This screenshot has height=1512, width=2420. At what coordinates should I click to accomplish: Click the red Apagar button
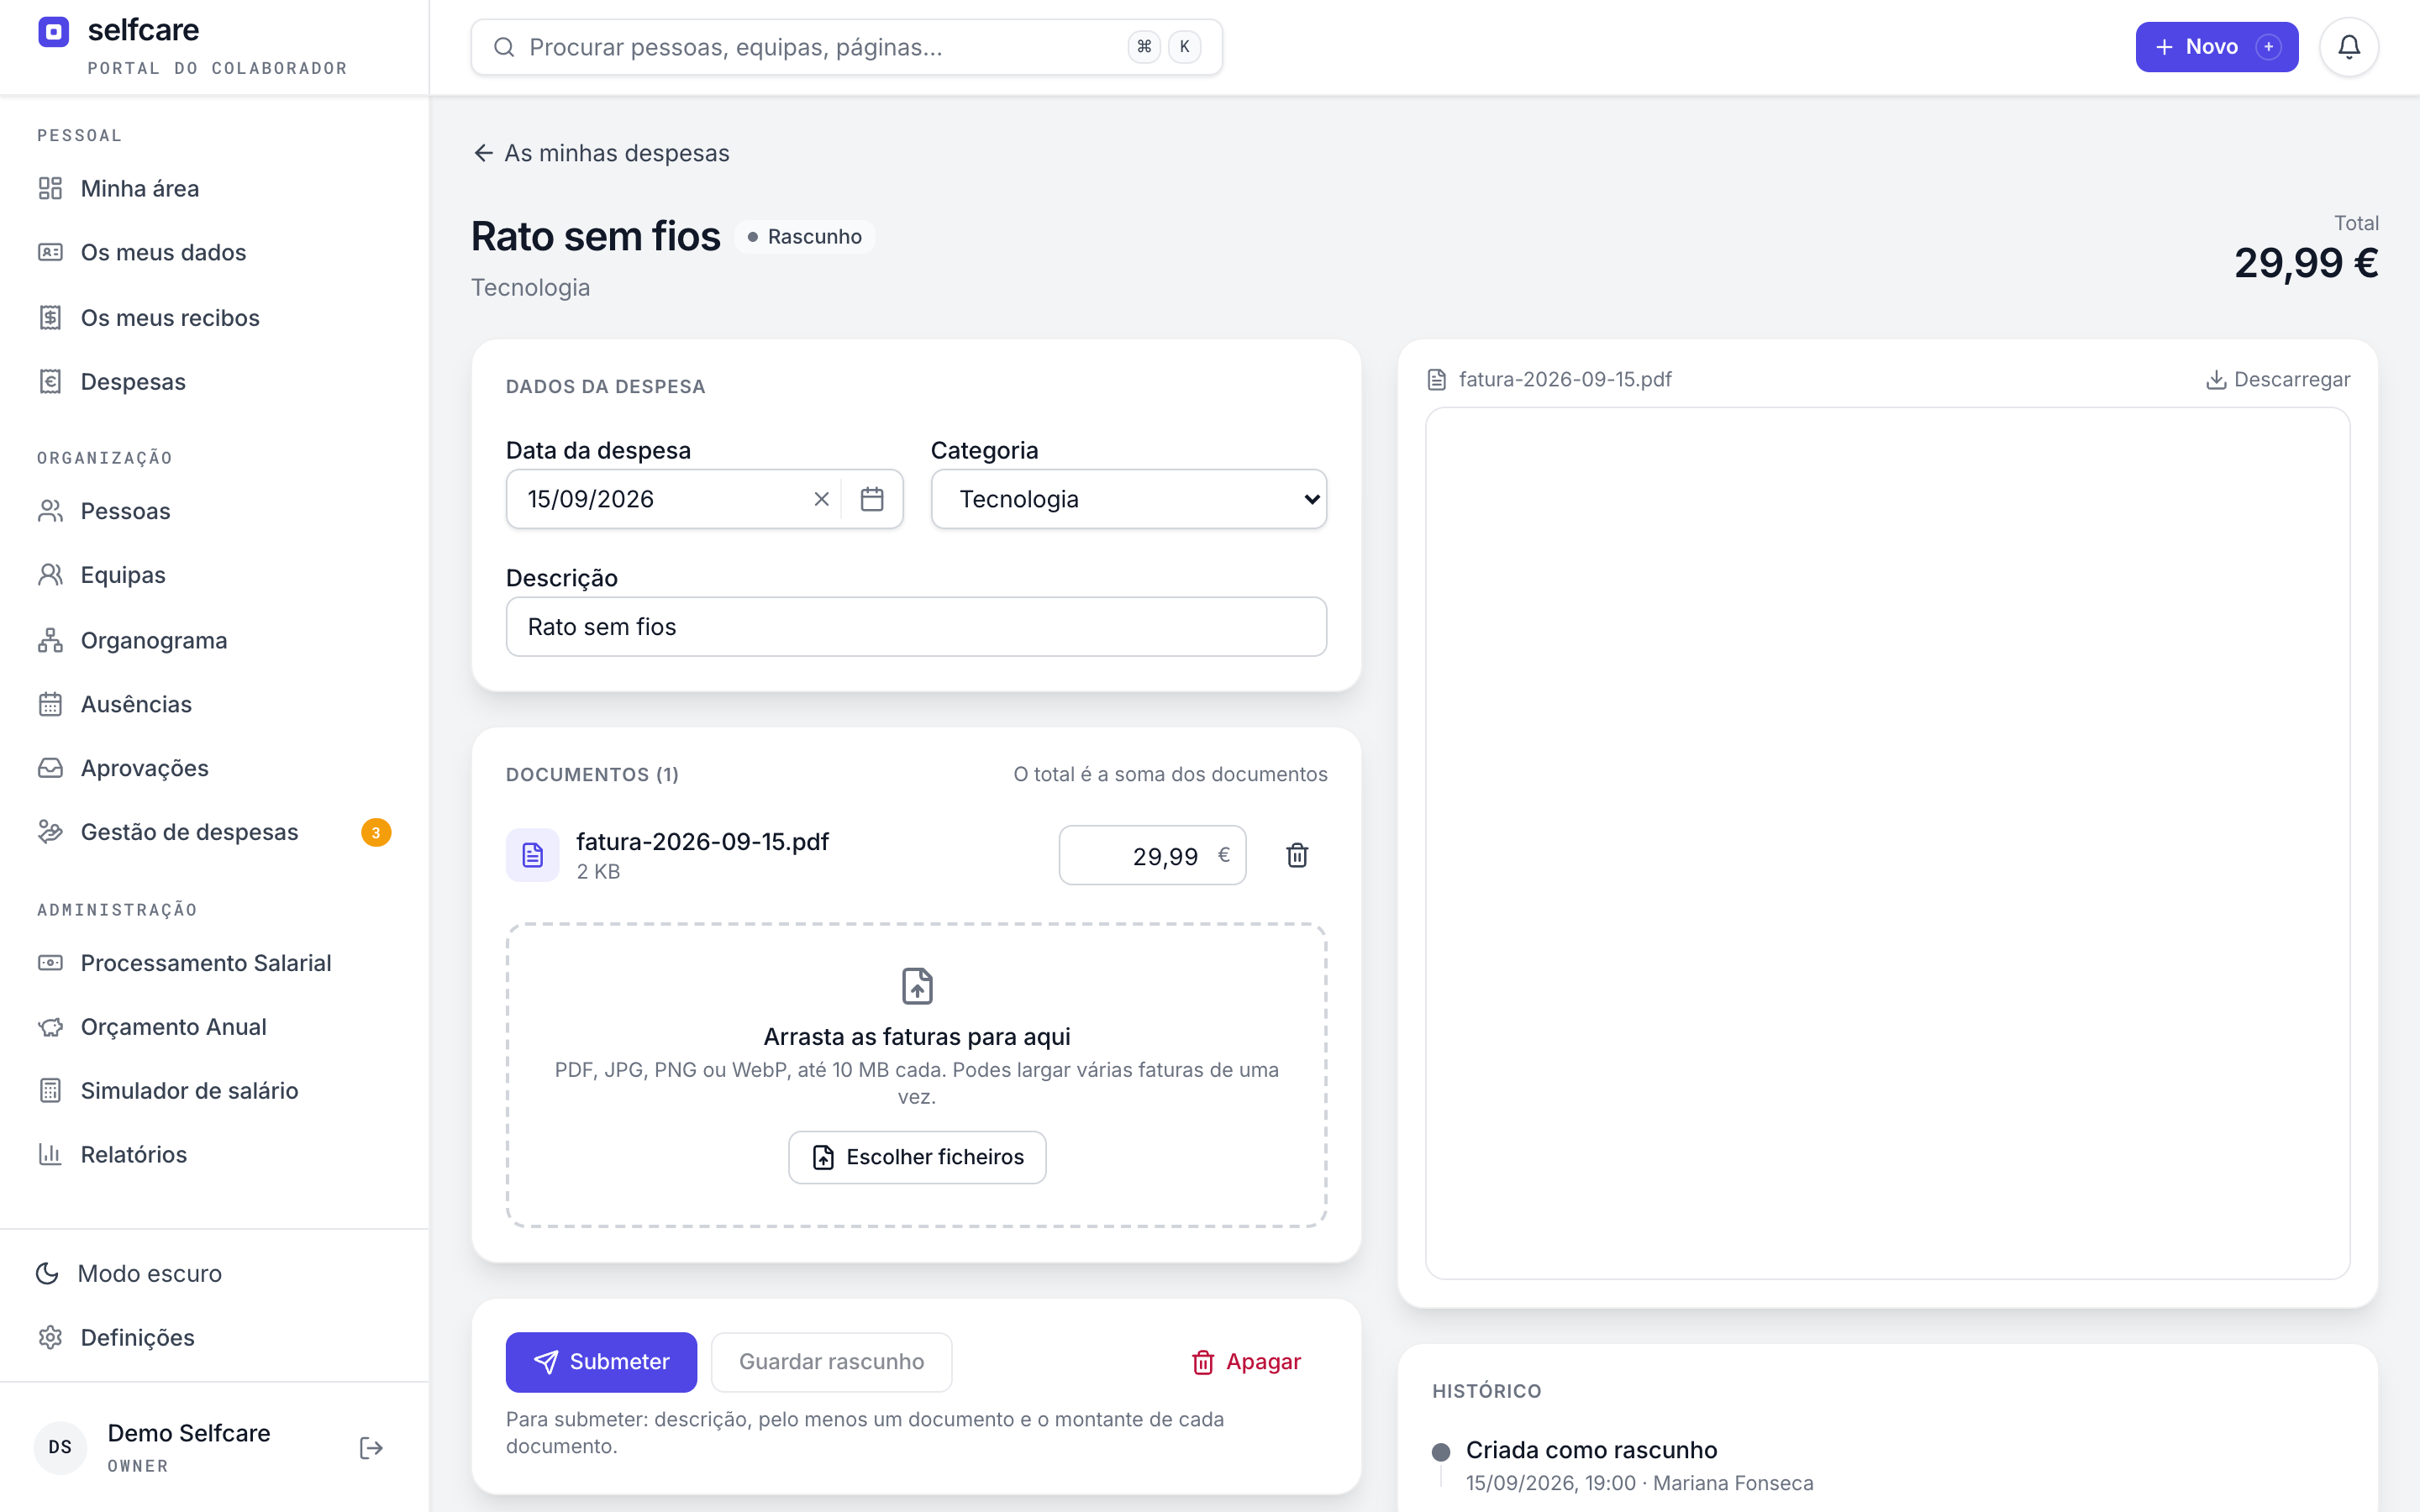(1245, 1362)
